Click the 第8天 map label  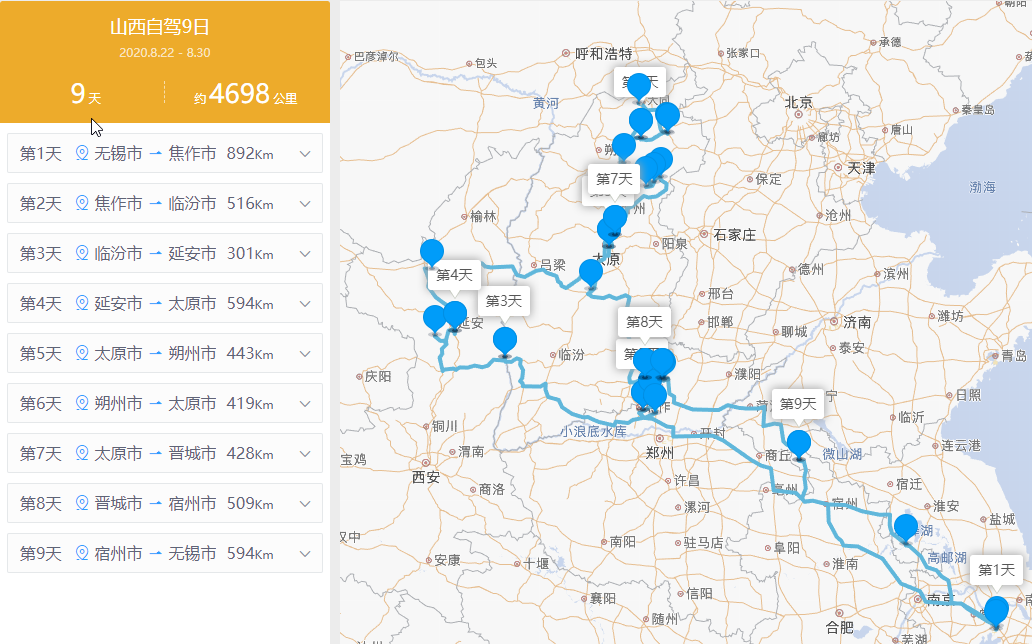644,322
